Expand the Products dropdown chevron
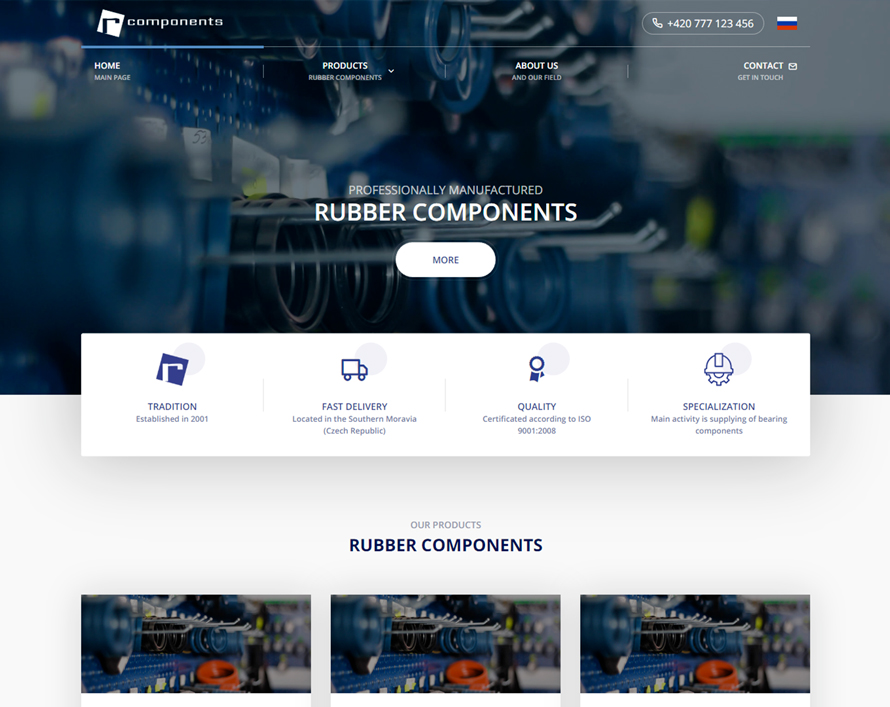 pos(391,71)
